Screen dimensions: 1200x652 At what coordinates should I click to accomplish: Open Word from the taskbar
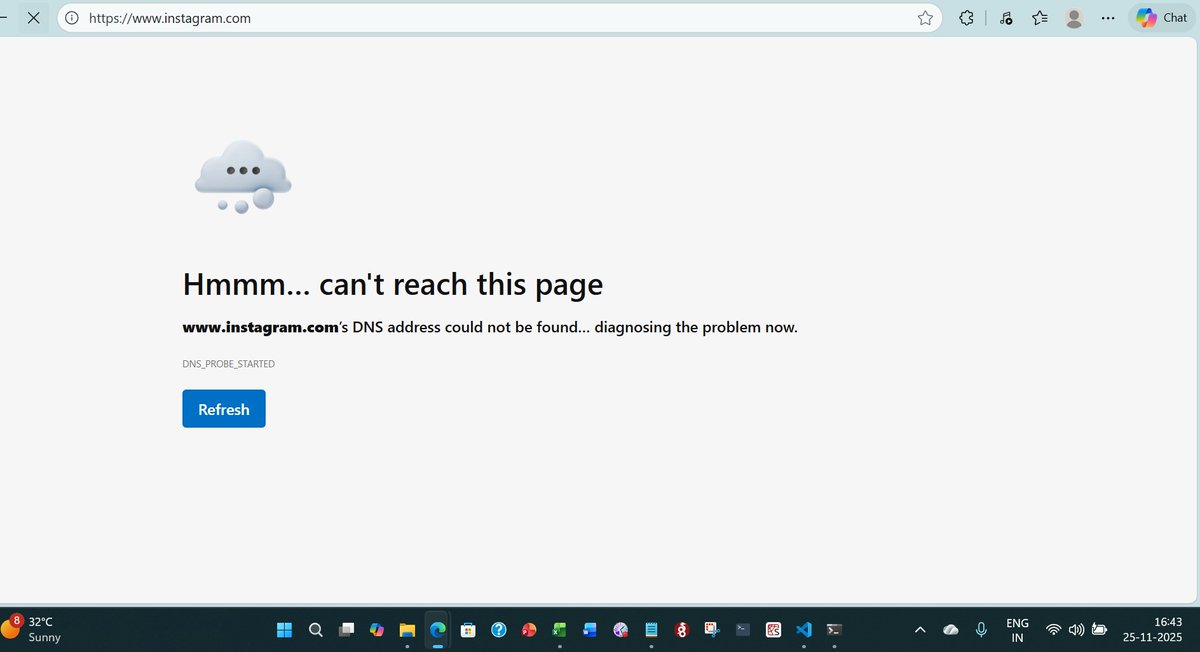pyautogui.click(x=590, y=630)
